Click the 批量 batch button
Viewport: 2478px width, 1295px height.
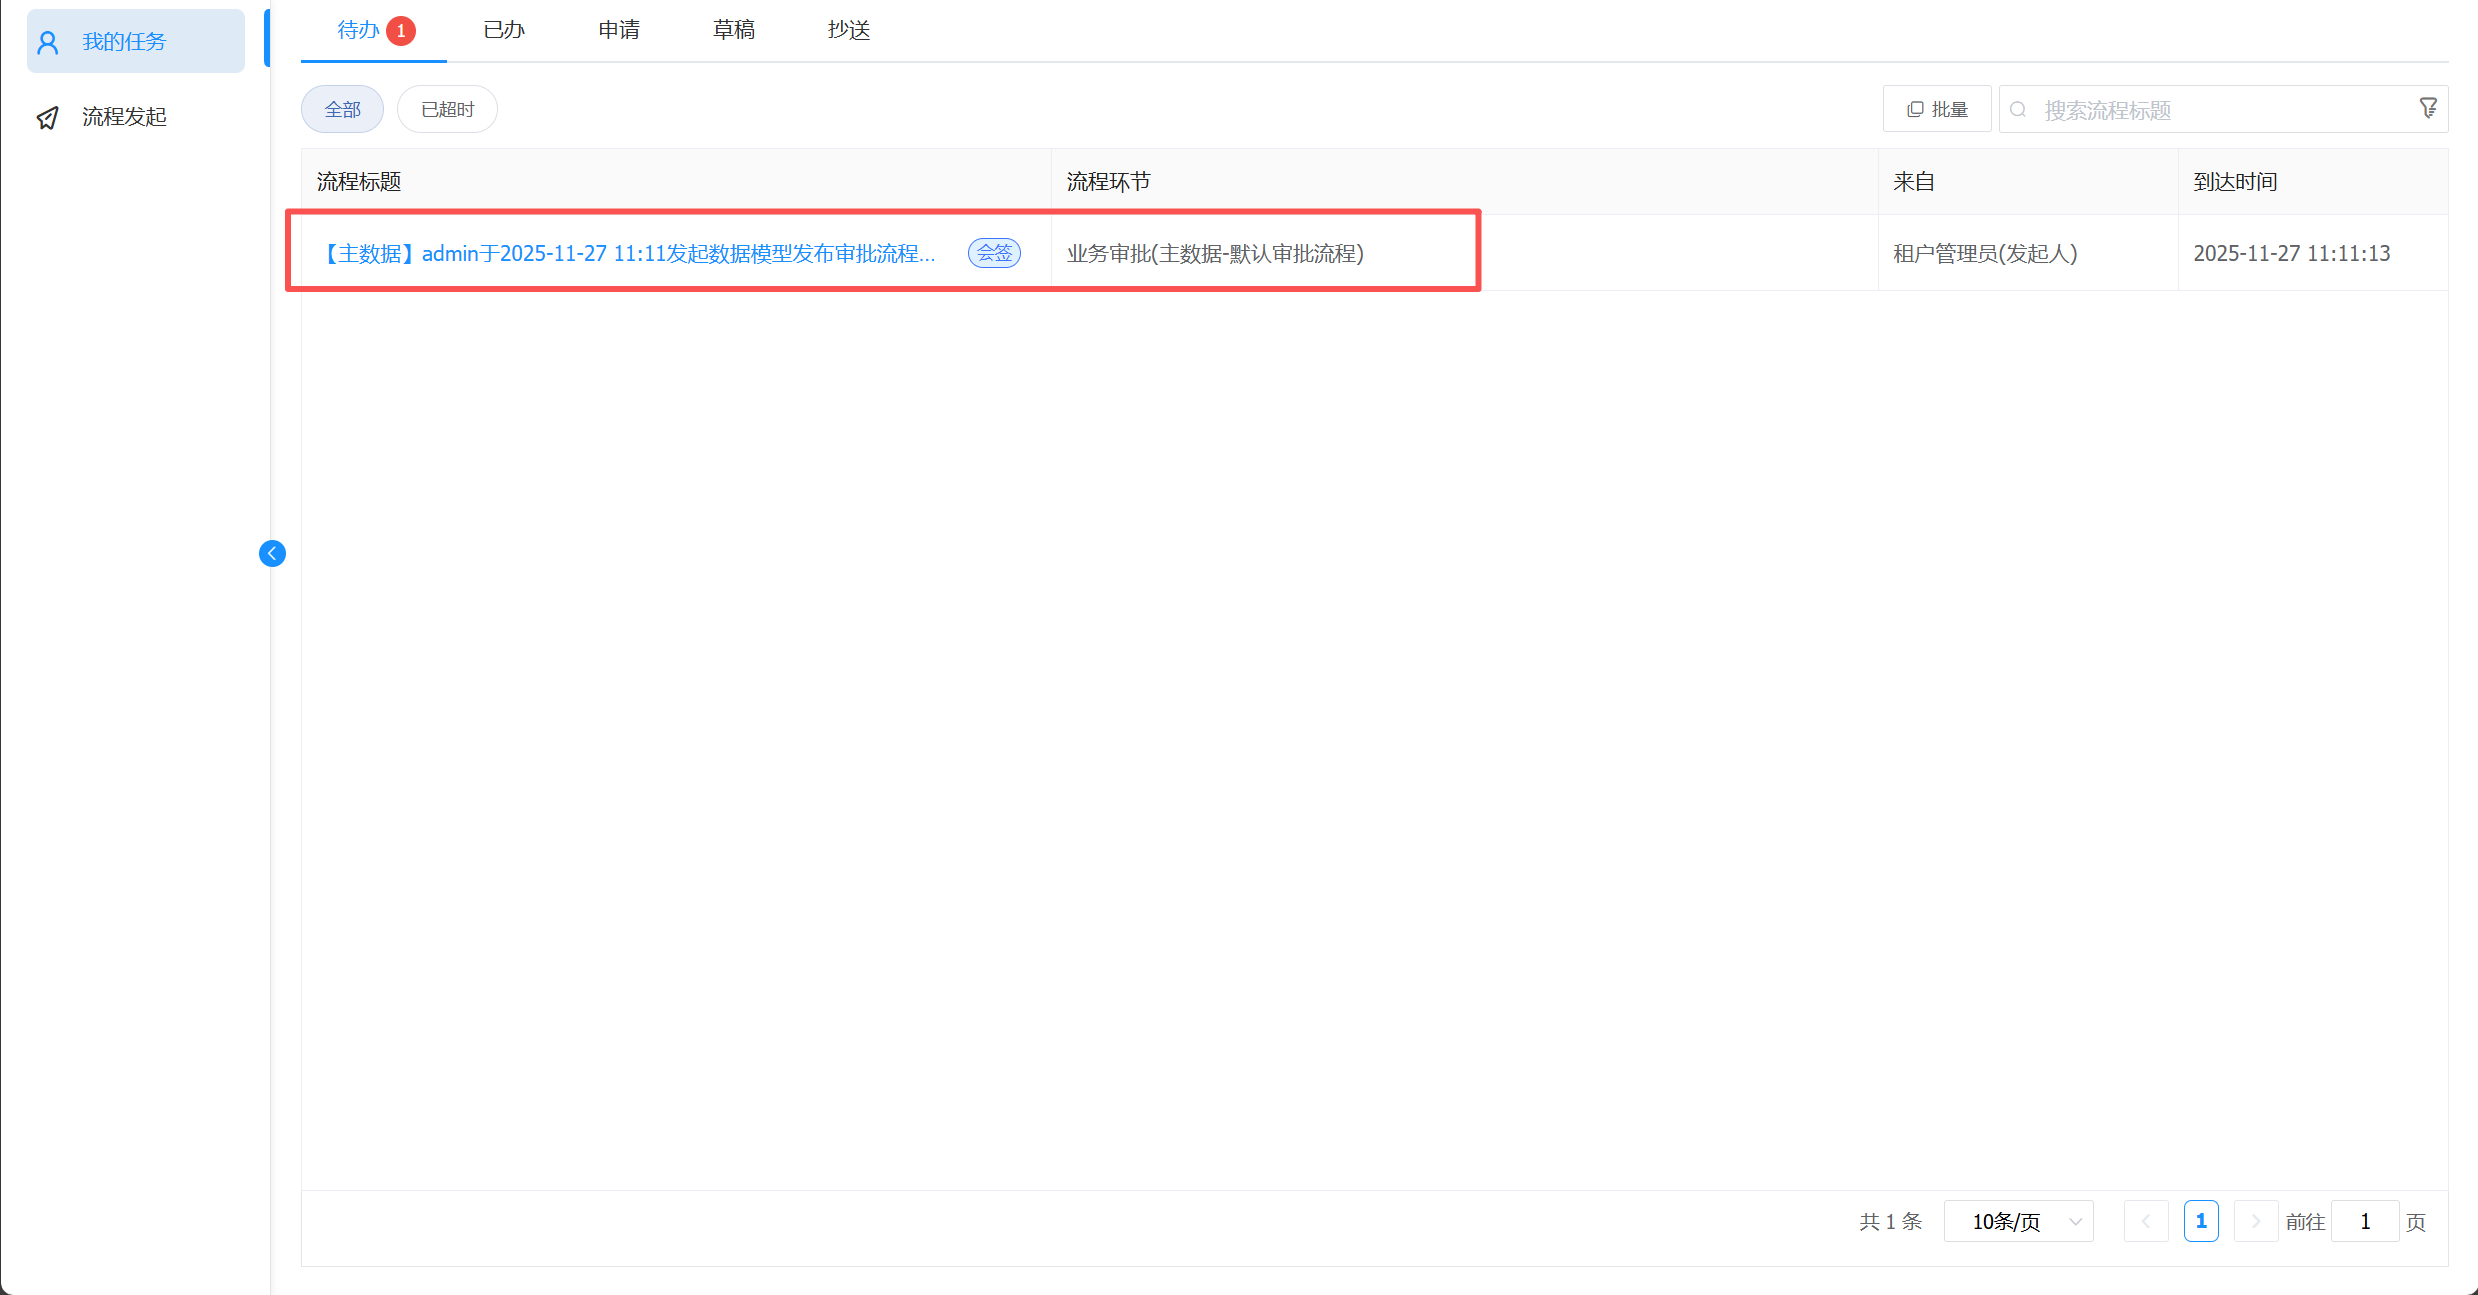(x=1937, y=109)
